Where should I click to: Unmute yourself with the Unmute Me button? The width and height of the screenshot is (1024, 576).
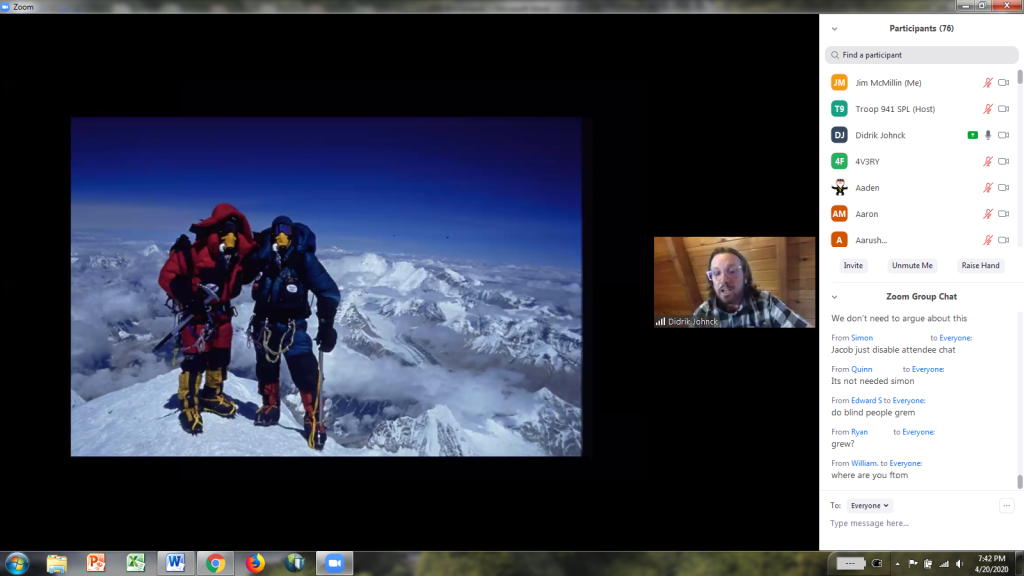[x=912, y=266]
